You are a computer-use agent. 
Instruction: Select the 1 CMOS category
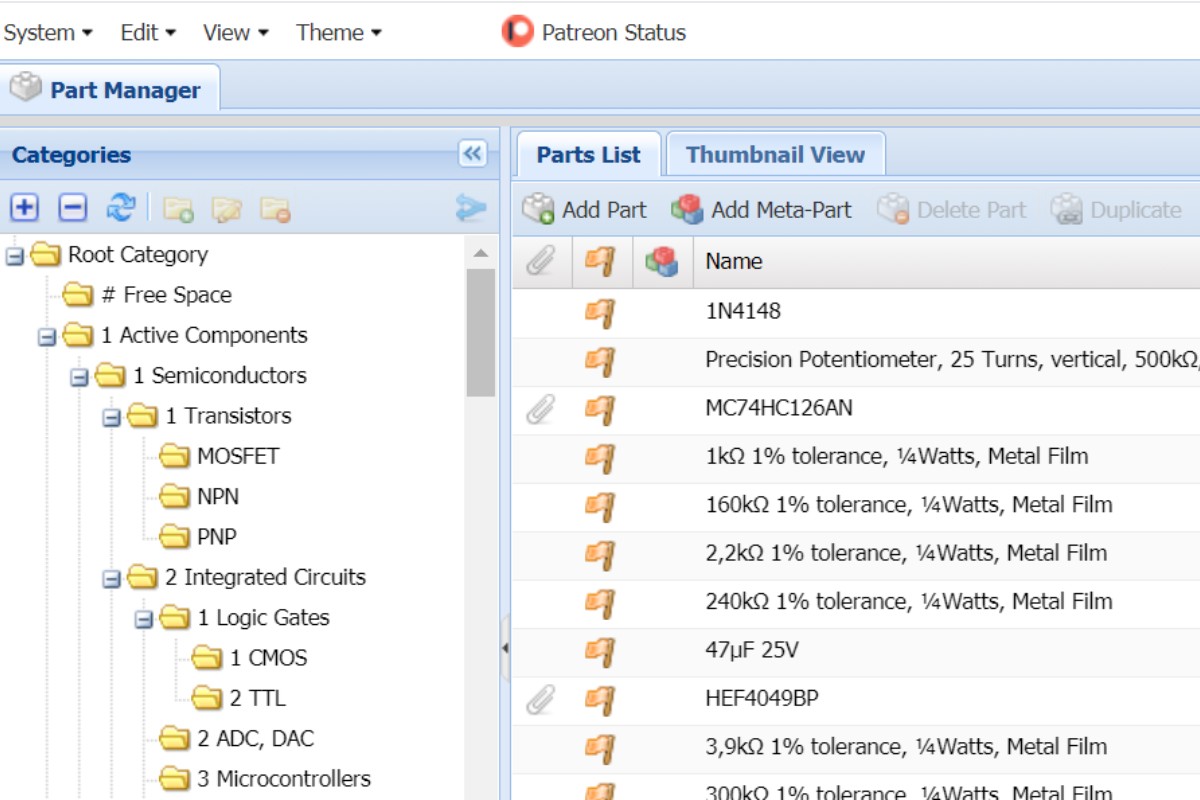point(268,658)
